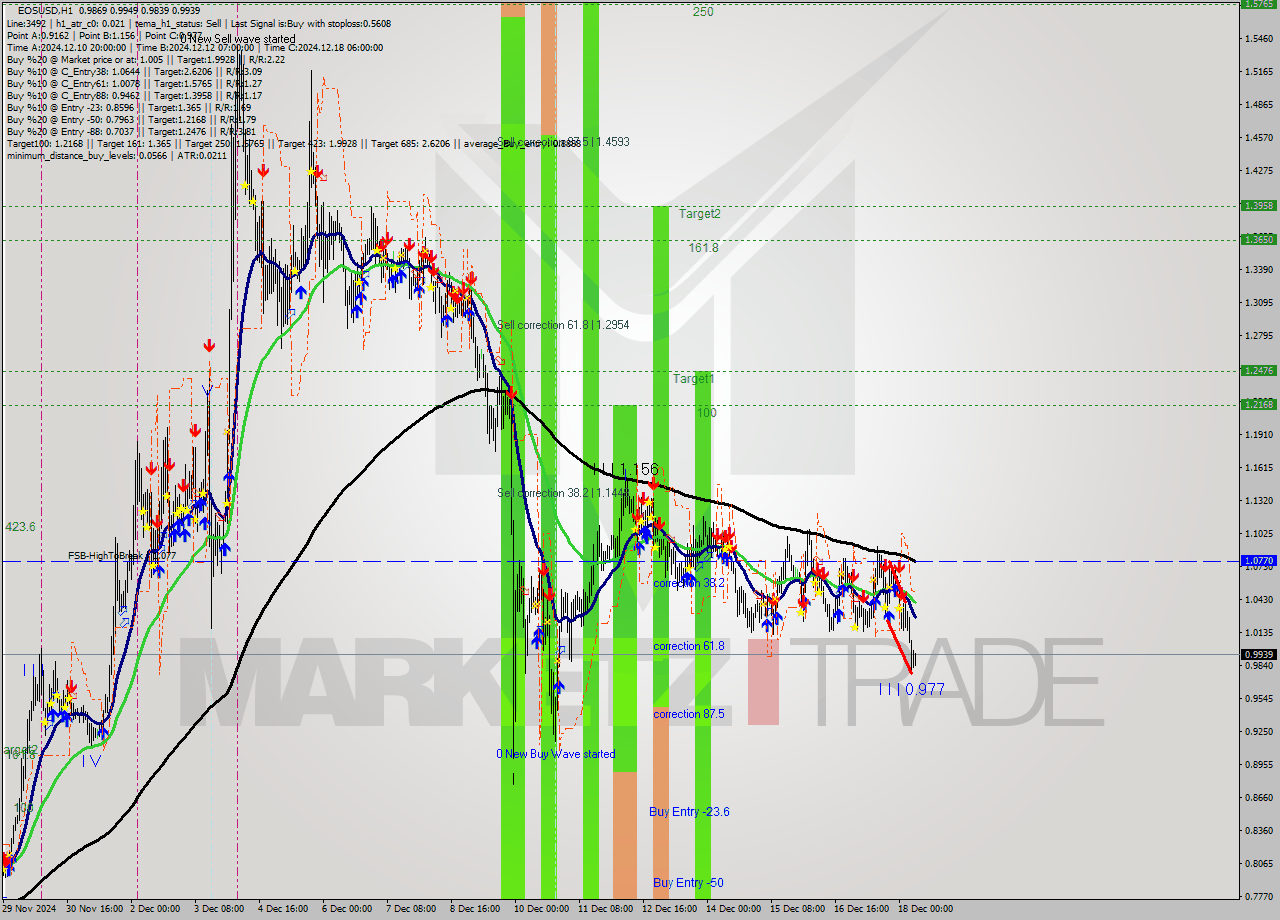Click the 'Buy %20 @ Entry -88' info line
1280x920 pixels.
click(x=131, y=131)
